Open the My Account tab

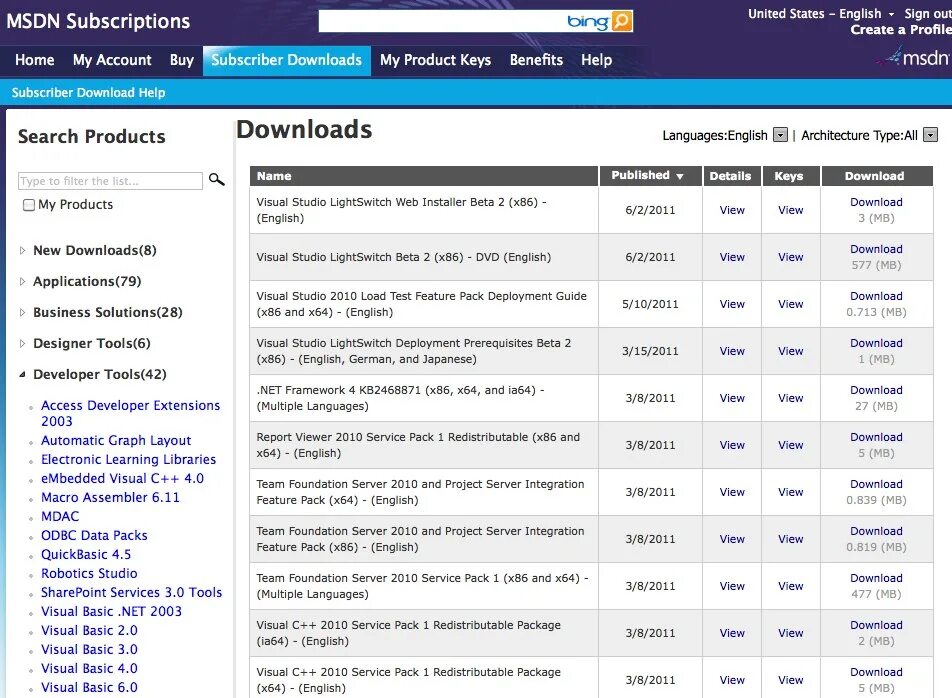(112, 60)
